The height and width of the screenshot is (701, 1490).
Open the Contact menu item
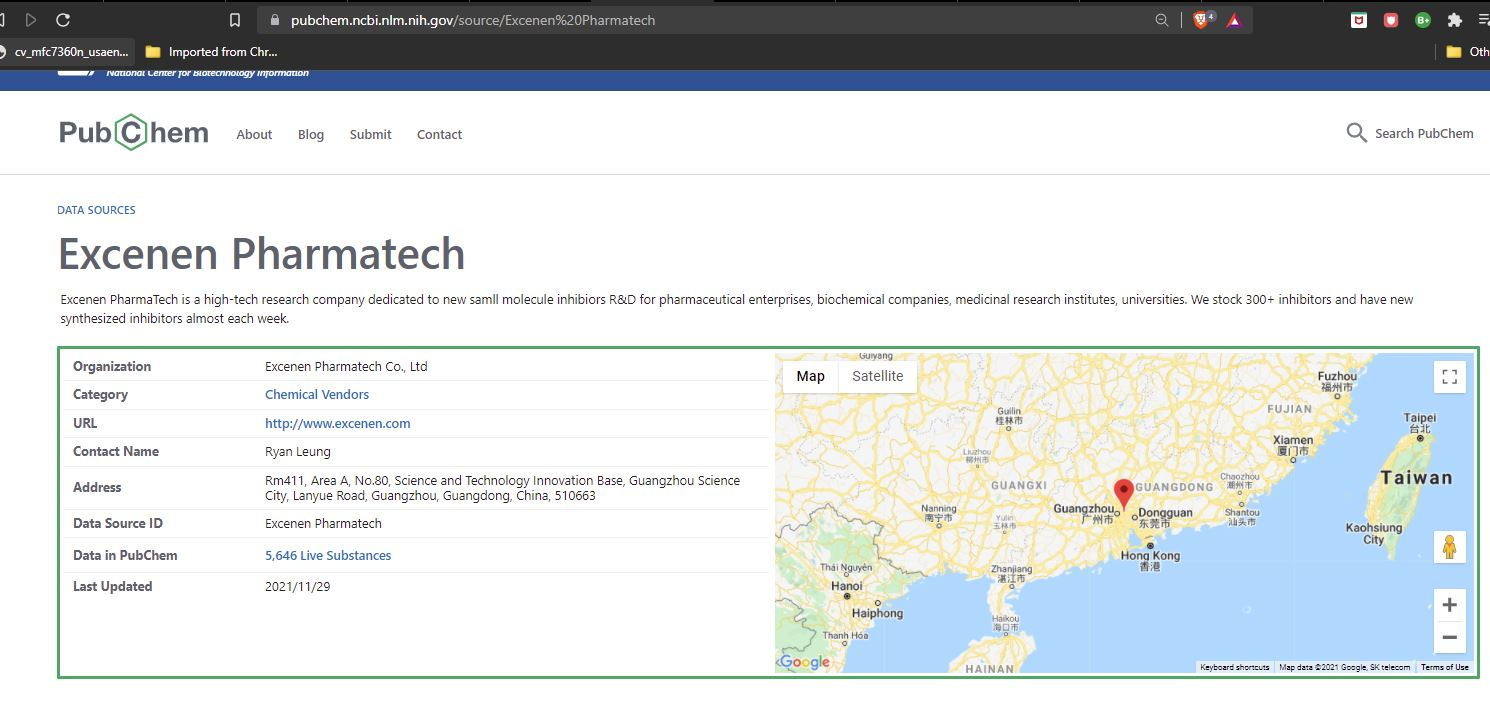[x=440, y=134]
